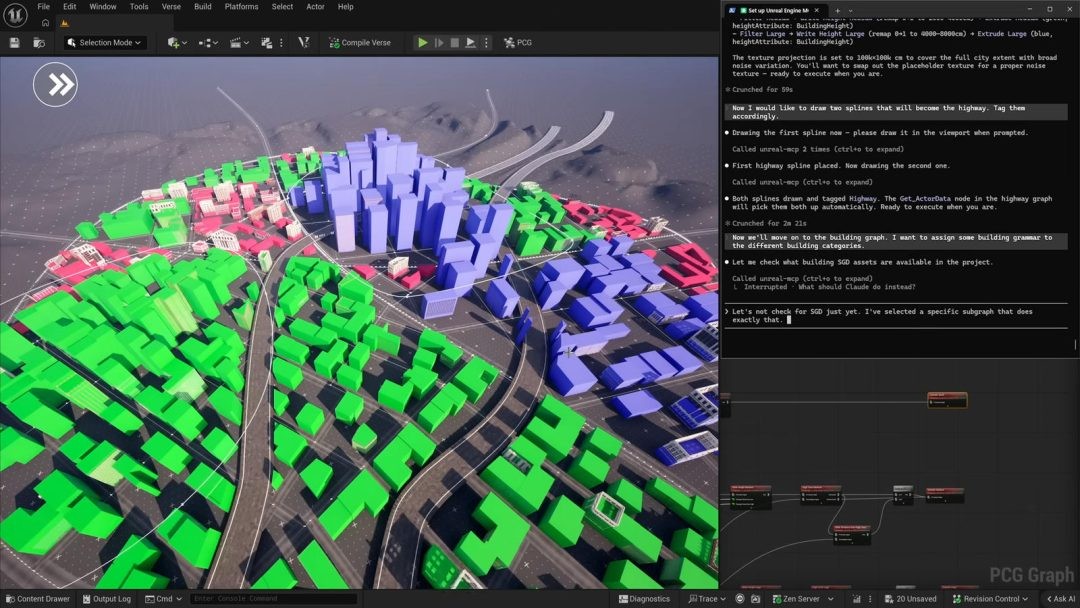Screen dimensions: 1080x608
Task: Click the eject/possess play icon
Action: pos(470,43)
